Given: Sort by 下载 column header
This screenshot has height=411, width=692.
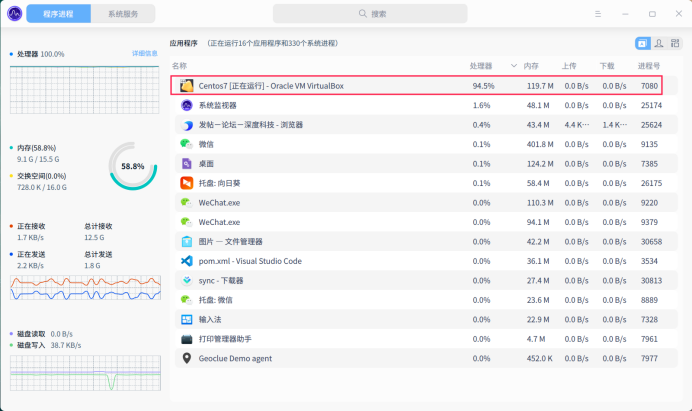Looking at the screenshot, I should pyautogui.click(x=607, y=66).
